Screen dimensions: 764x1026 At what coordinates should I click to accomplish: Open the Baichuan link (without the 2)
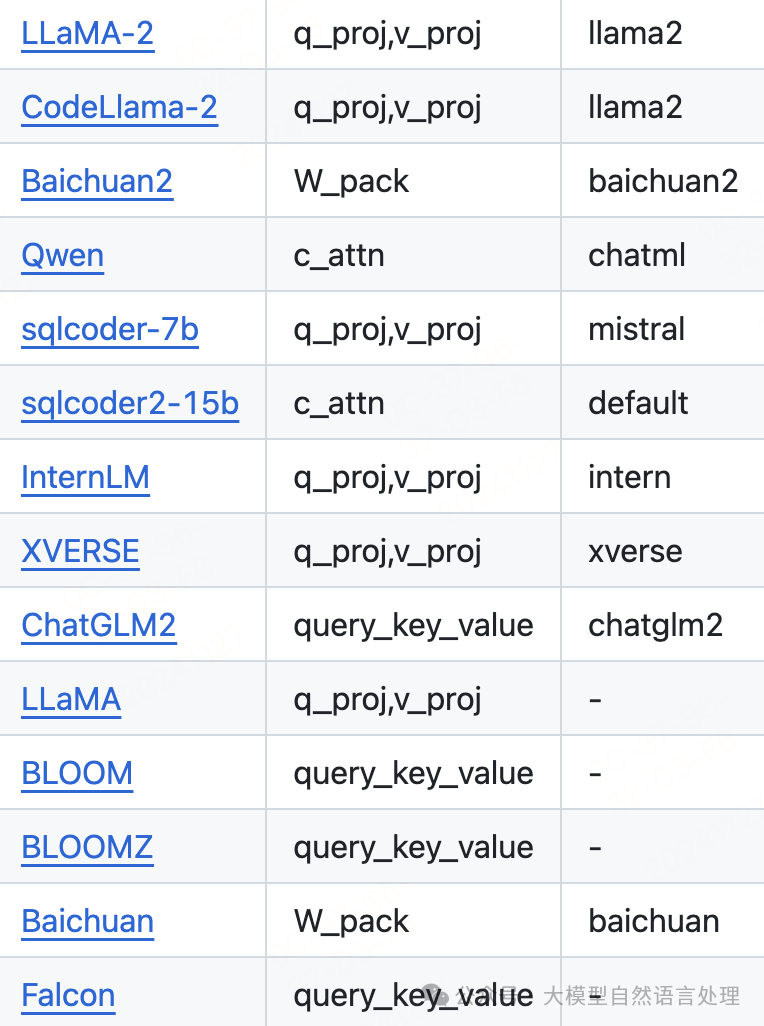point(87,922)
